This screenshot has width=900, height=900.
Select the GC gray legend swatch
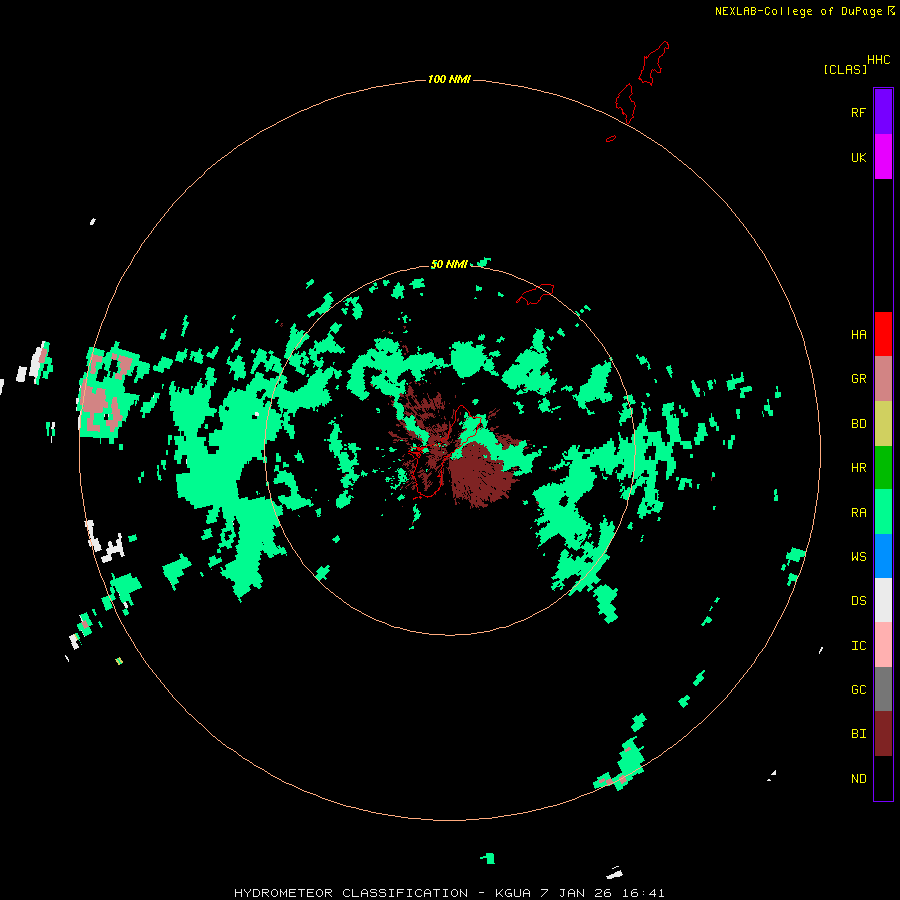coord(883,689)
